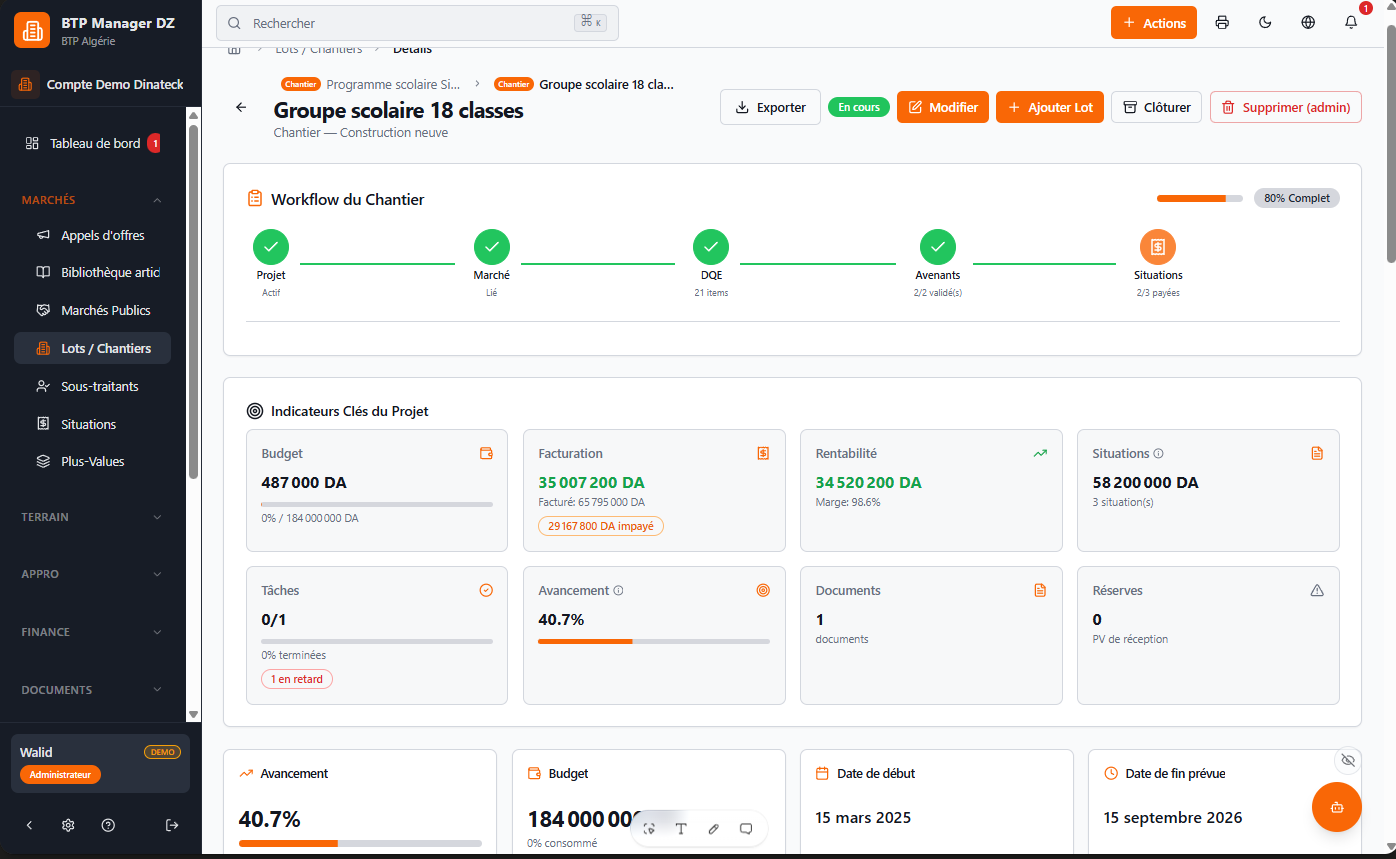Open Situations sidebar menu item
This screenshot has height=859, width=1396.
click(x=92, y=424)
